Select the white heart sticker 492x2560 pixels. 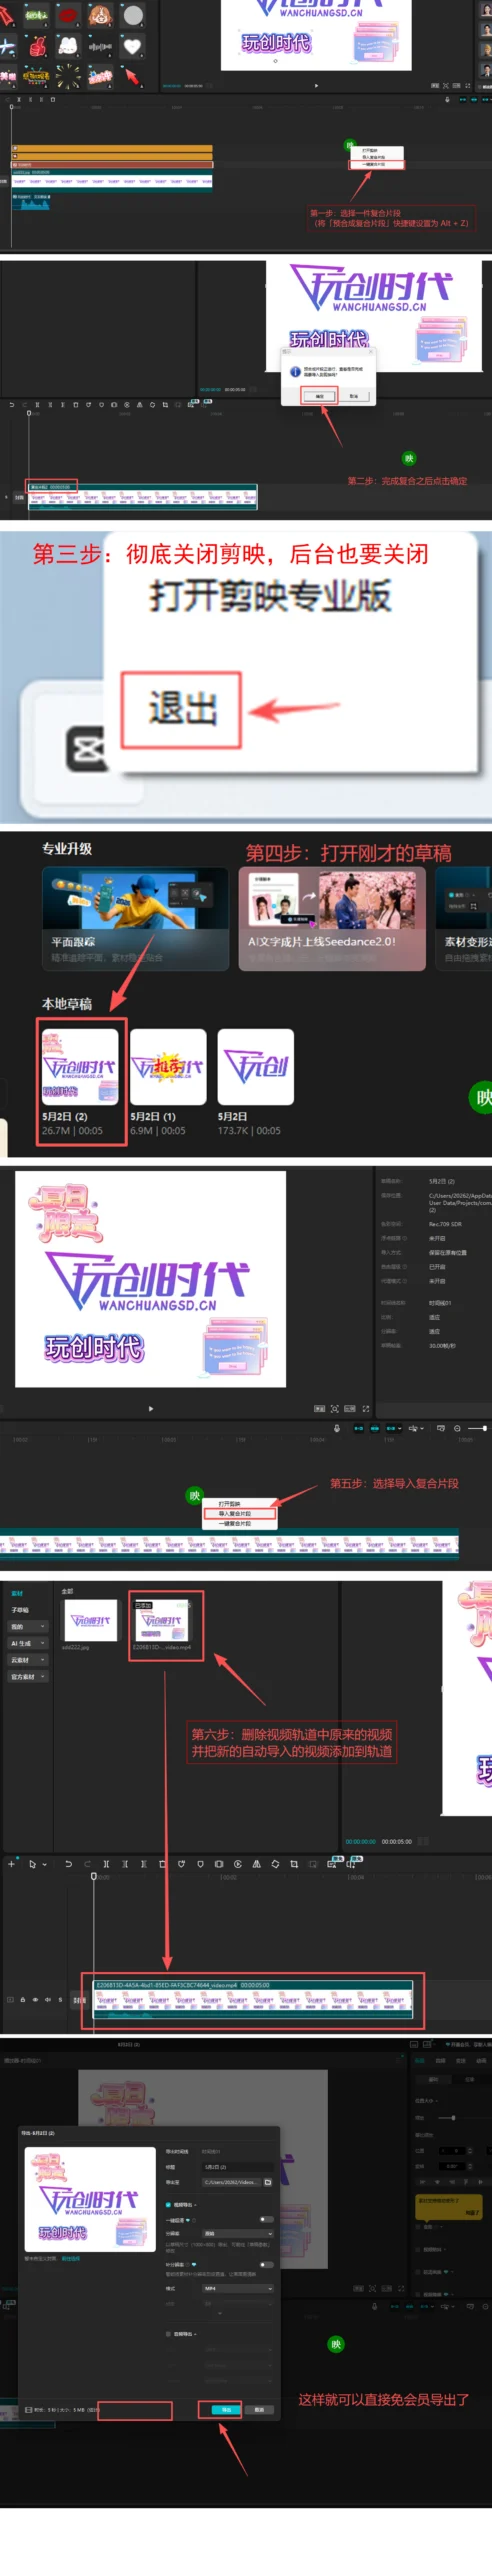pos(132,46)
